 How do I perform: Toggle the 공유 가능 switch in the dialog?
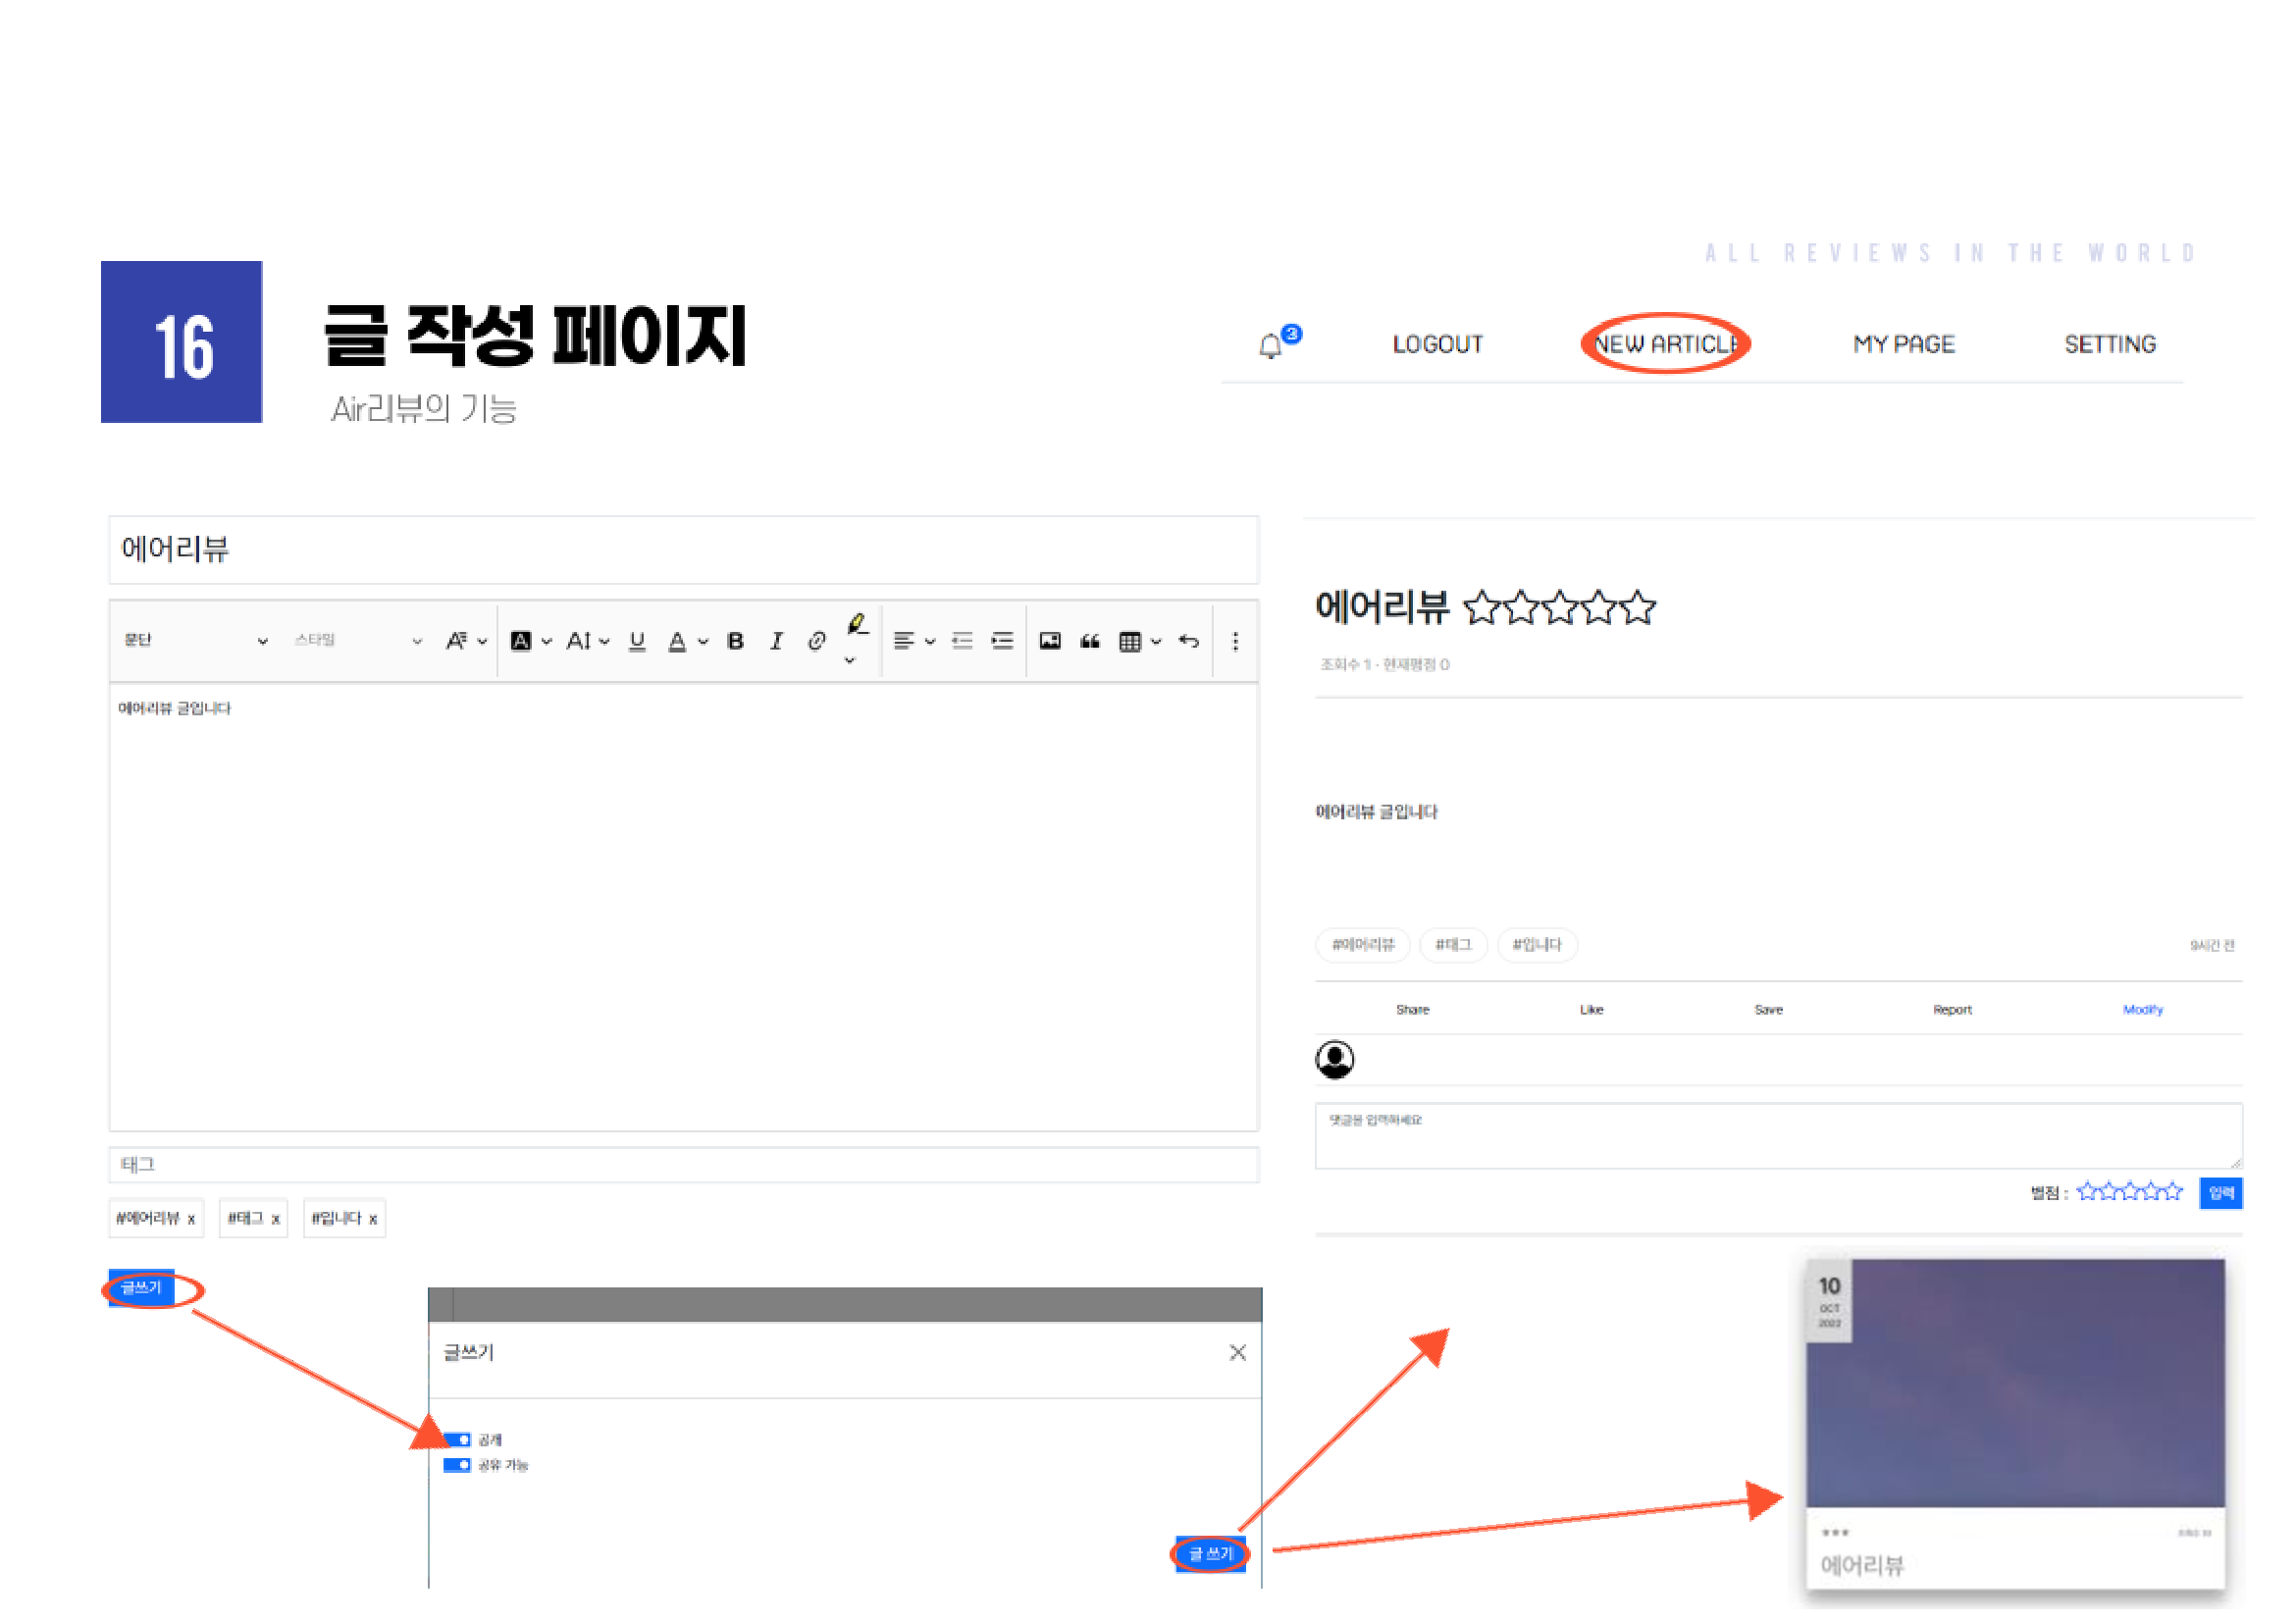(x=457, y=1466)
